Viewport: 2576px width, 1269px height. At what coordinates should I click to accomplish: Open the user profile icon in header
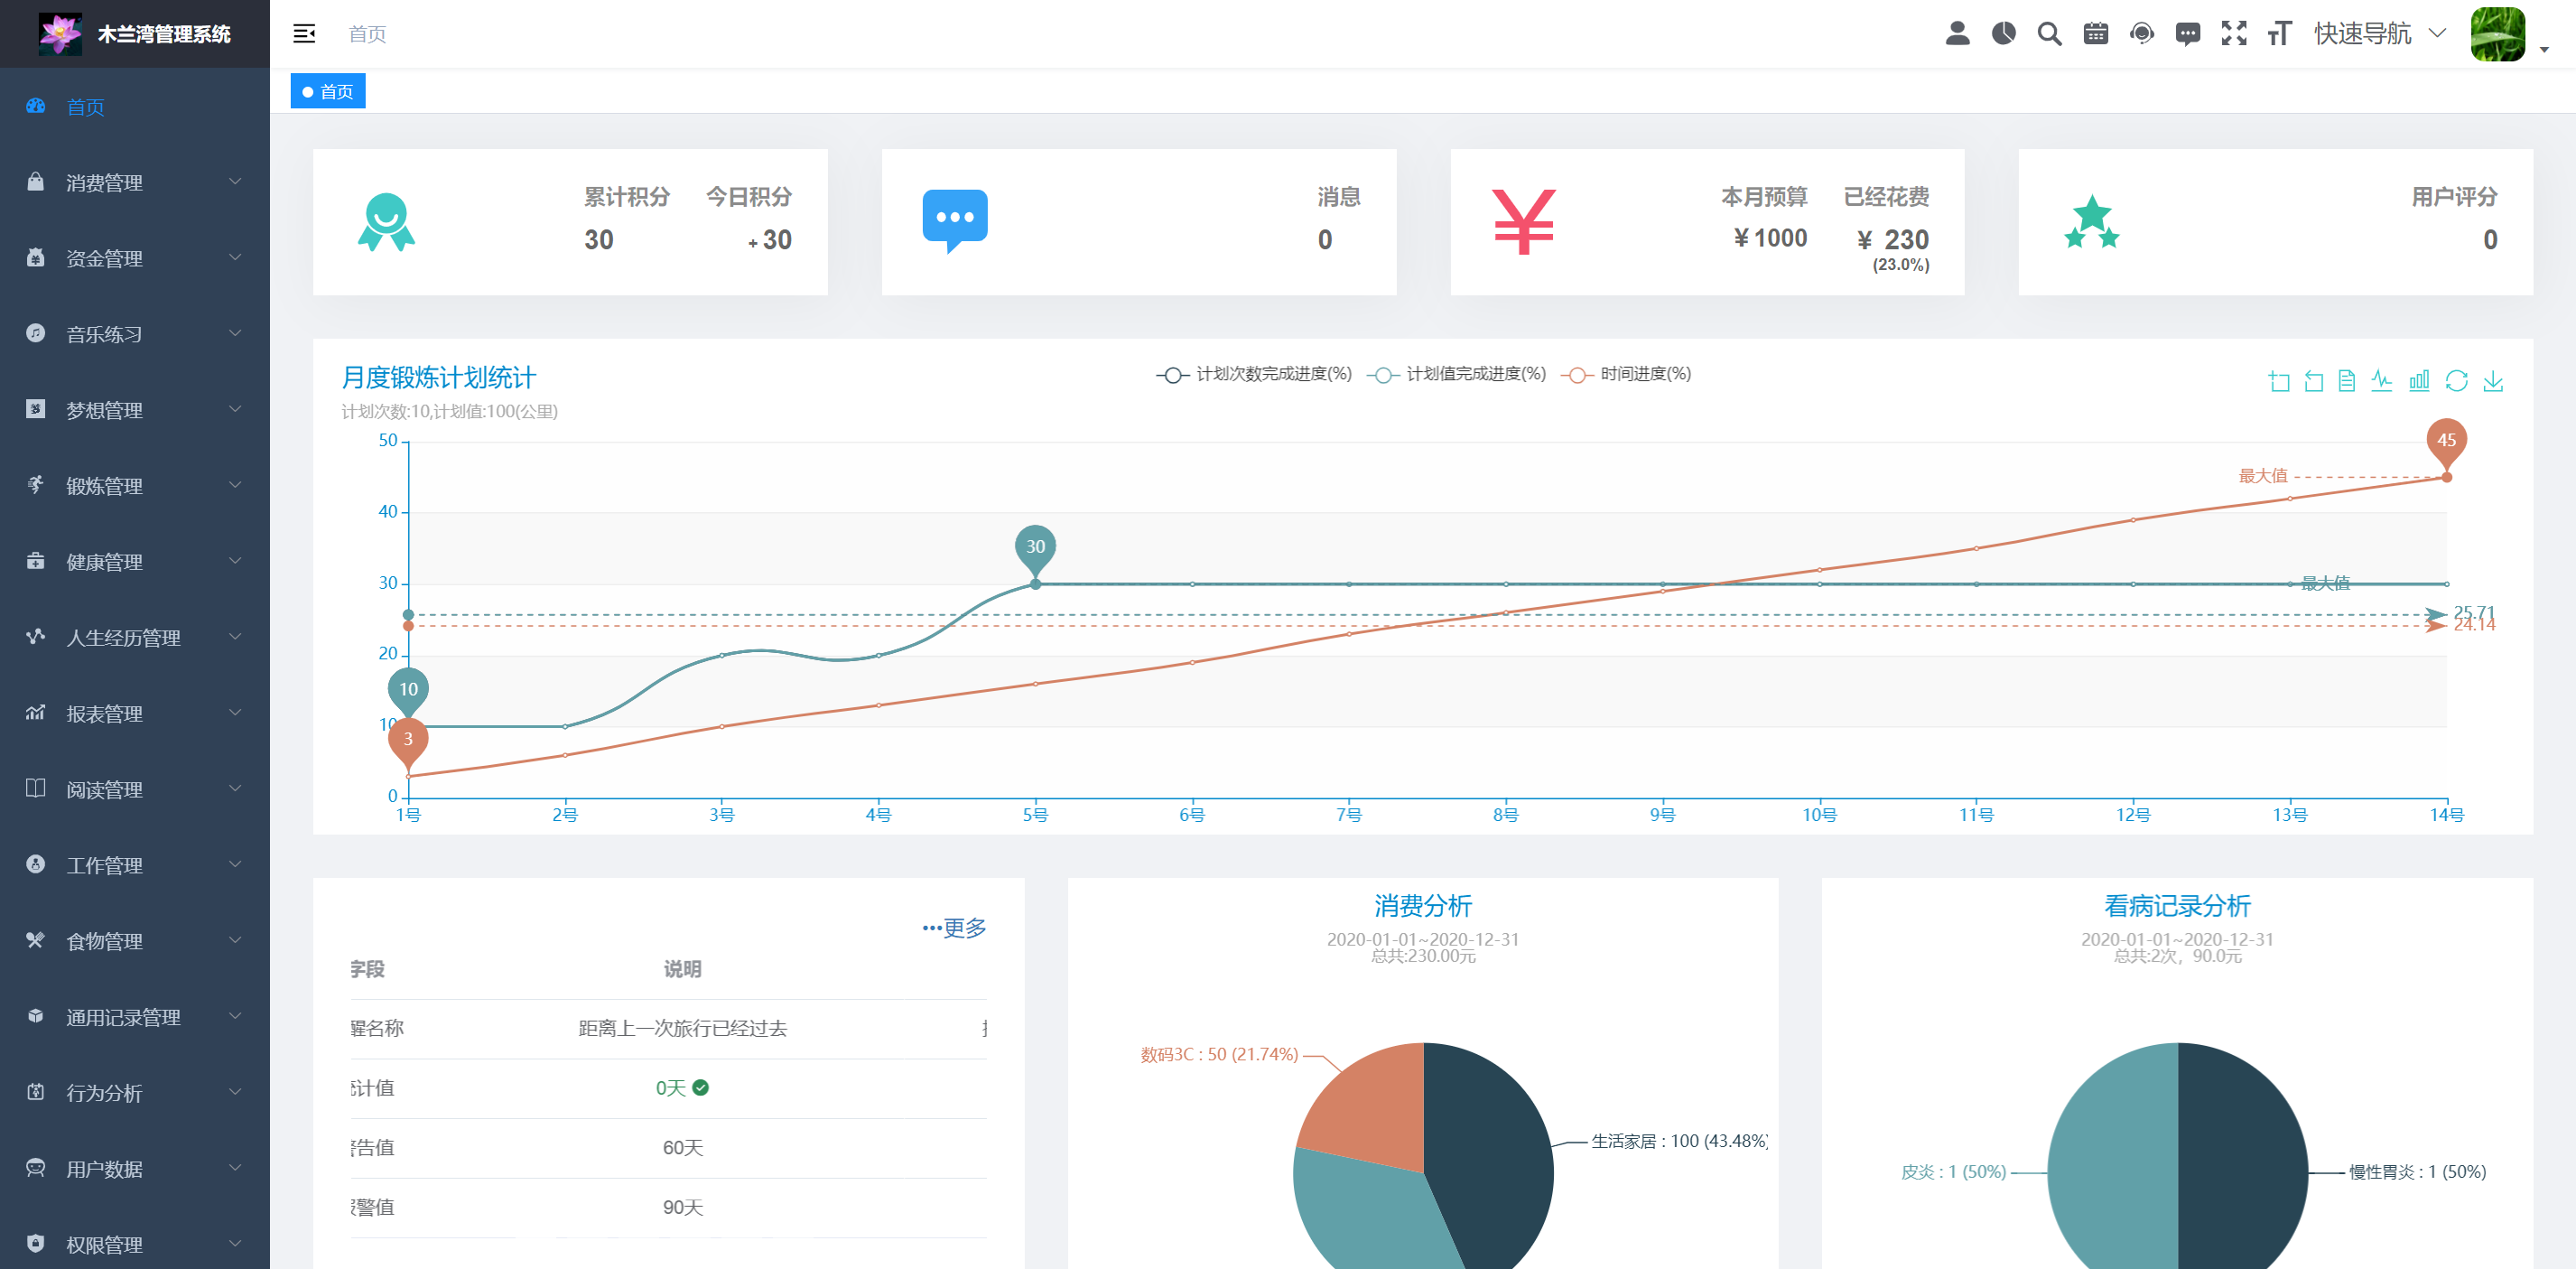1957,34
